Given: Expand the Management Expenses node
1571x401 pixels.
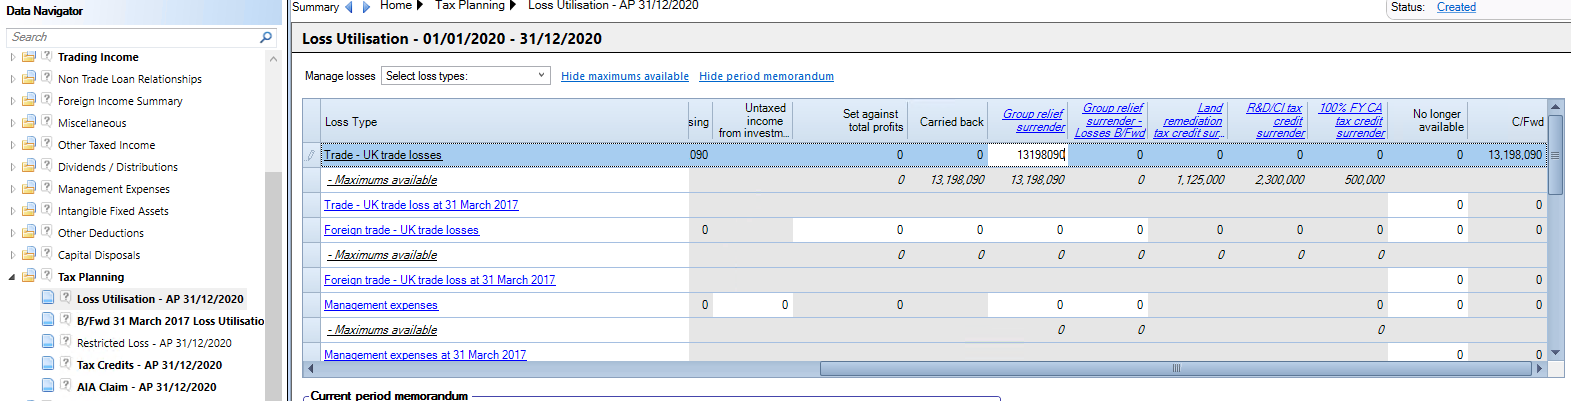Looking at the screenshot, I should click(x=12, y=189).
